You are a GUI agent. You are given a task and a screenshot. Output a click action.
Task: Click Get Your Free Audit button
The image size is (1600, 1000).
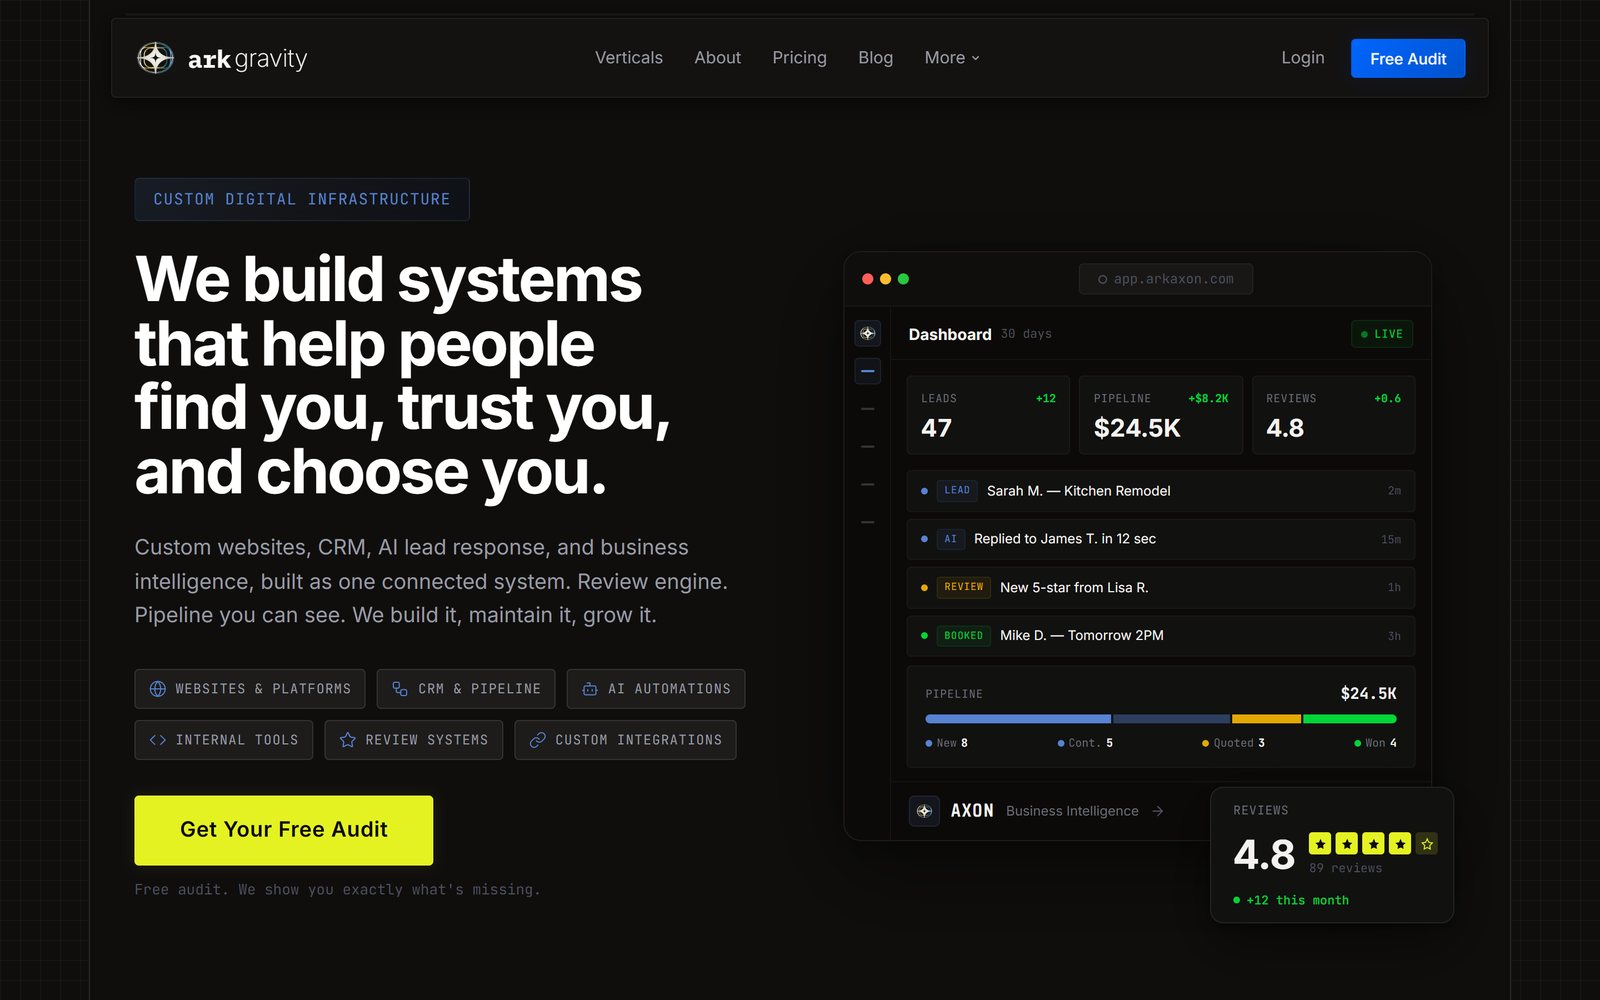[x=284, y=830]
